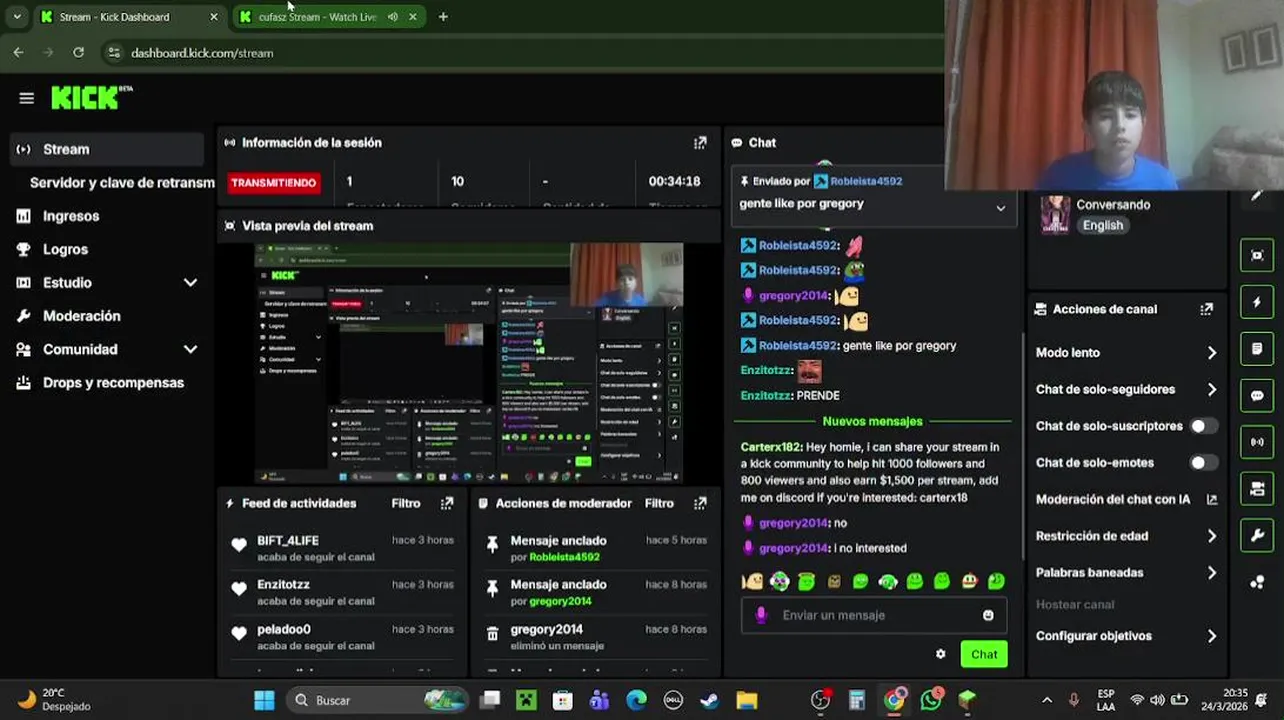Click the chat bubble sidebar icon
The image size is (1284, 720).
tap(1257, 395)
